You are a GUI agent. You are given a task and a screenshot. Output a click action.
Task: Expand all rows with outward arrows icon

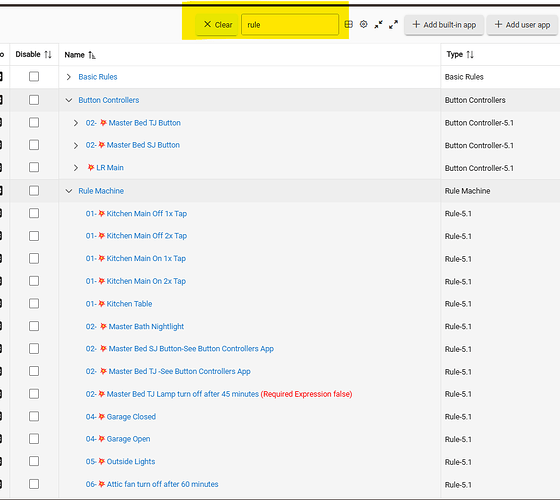[393, 24]
